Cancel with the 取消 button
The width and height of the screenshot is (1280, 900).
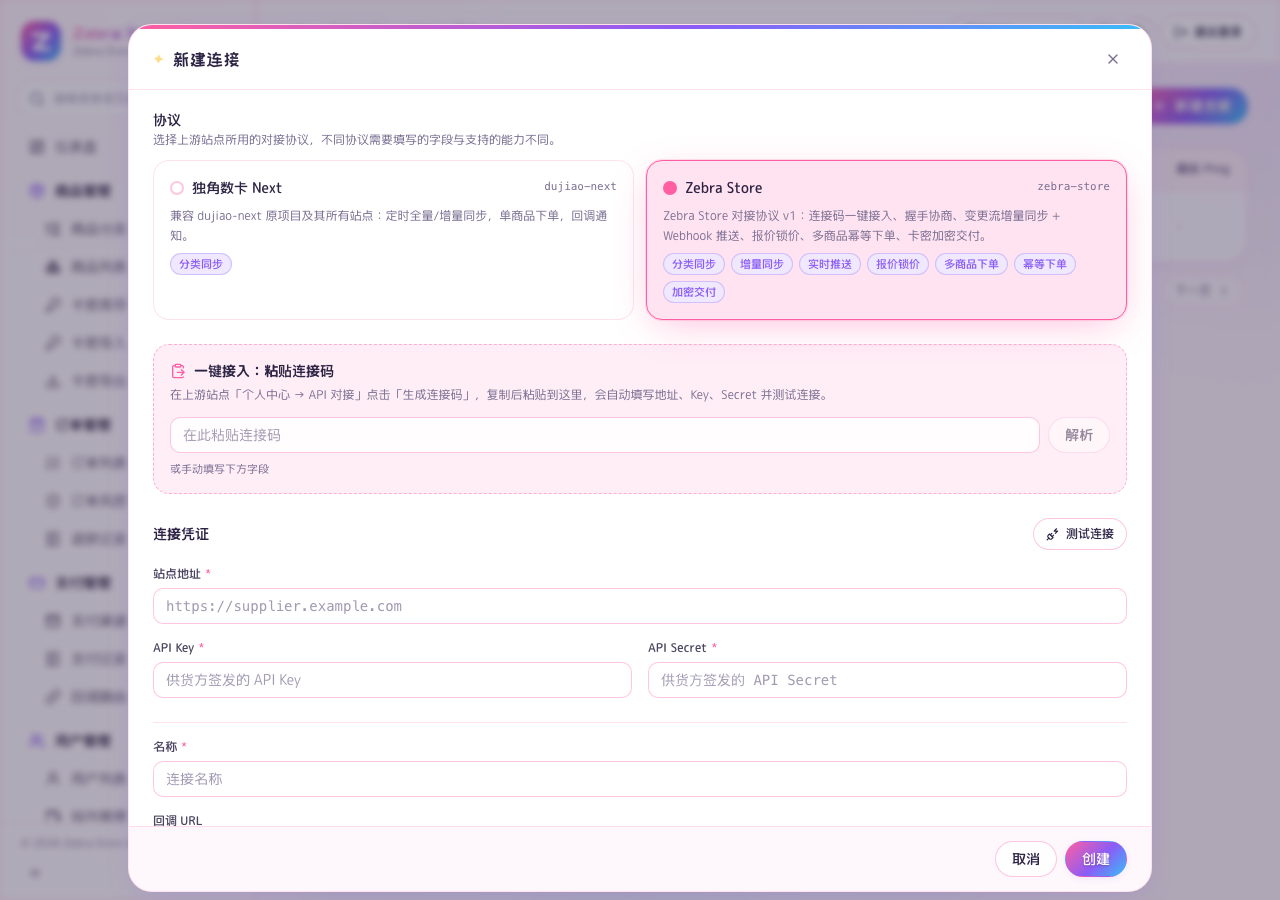click(x=1026, y=859)
